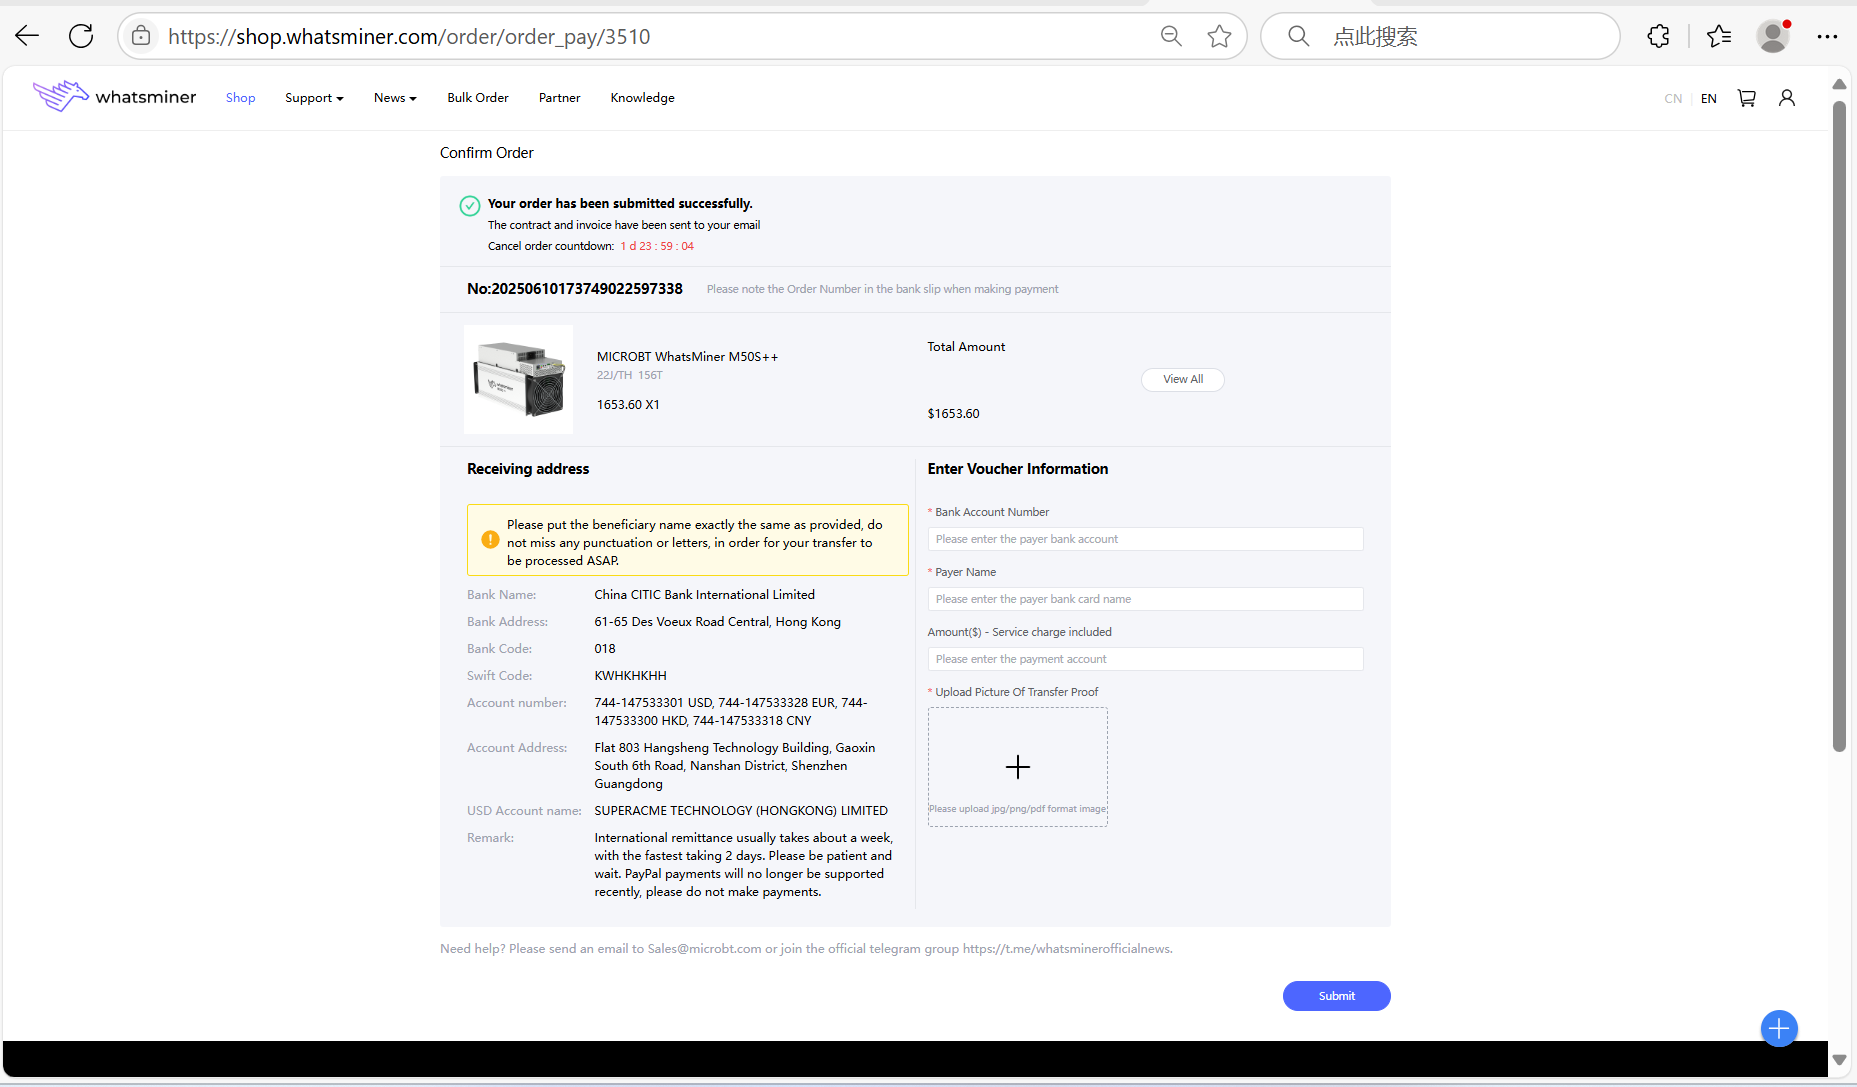This screenshot has height=1087, width=1857.
Task: Open browser settings three-dot menu
Action: click(x=1827, y=36)
